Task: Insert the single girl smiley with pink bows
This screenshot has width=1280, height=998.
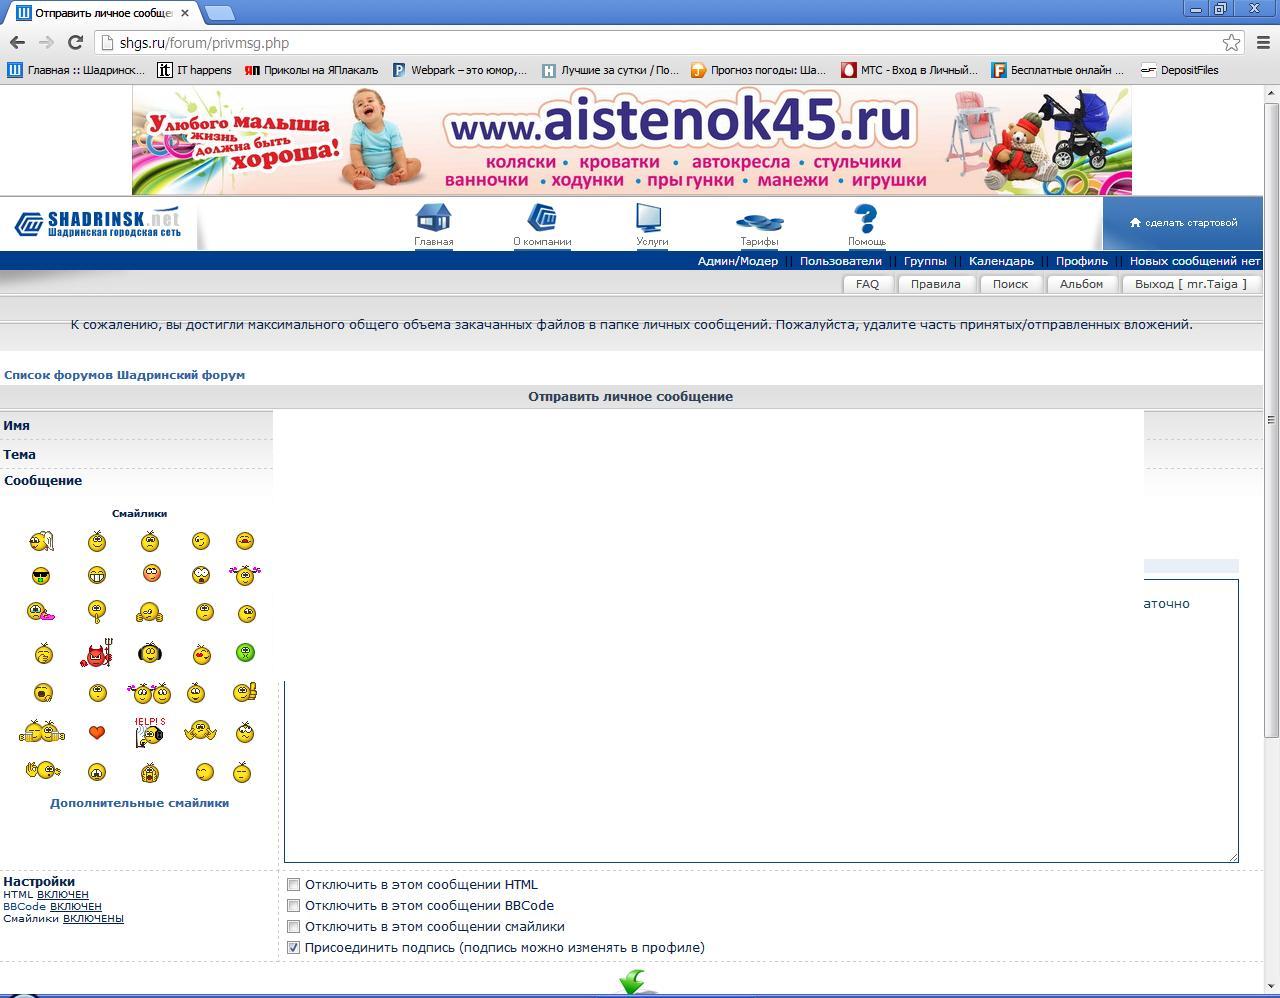Action: (x=244, y=574)
